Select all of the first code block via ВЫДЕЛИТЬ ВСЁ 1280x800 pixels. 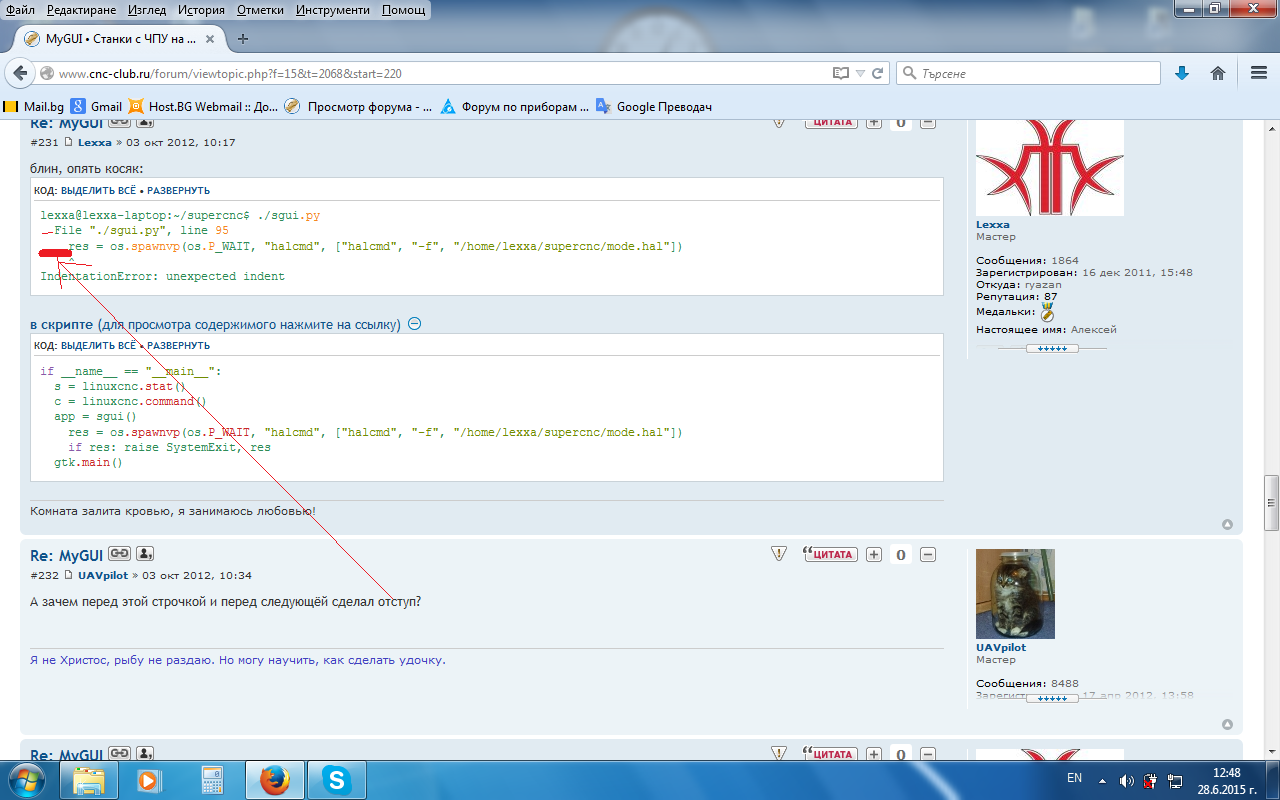[x=99, y=190]
